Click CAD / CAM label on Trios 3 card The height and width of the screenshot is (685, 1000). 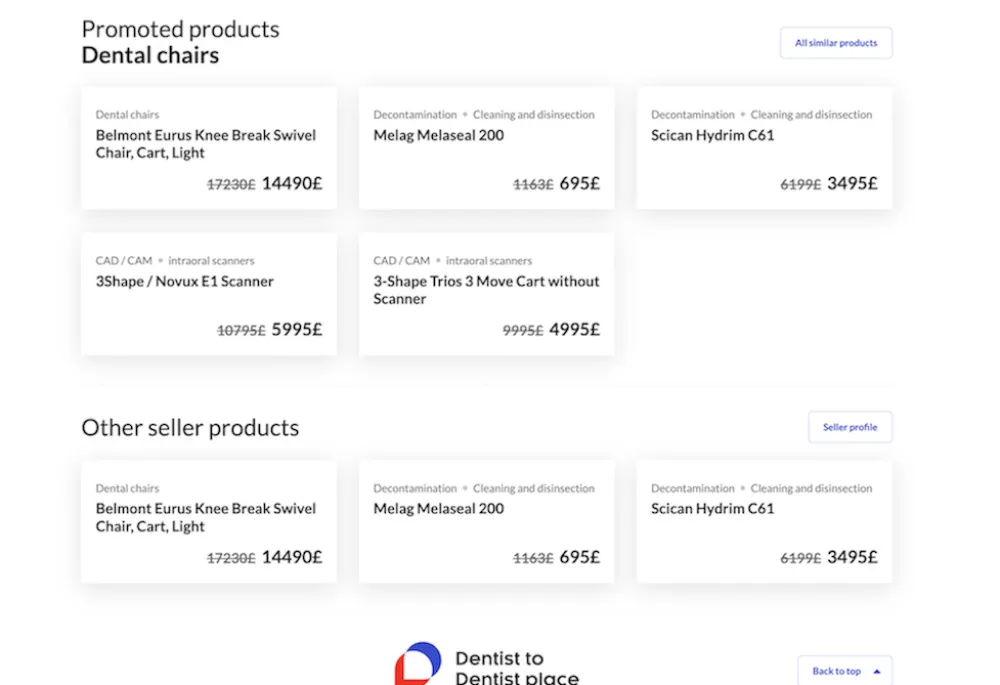(401, 261)
